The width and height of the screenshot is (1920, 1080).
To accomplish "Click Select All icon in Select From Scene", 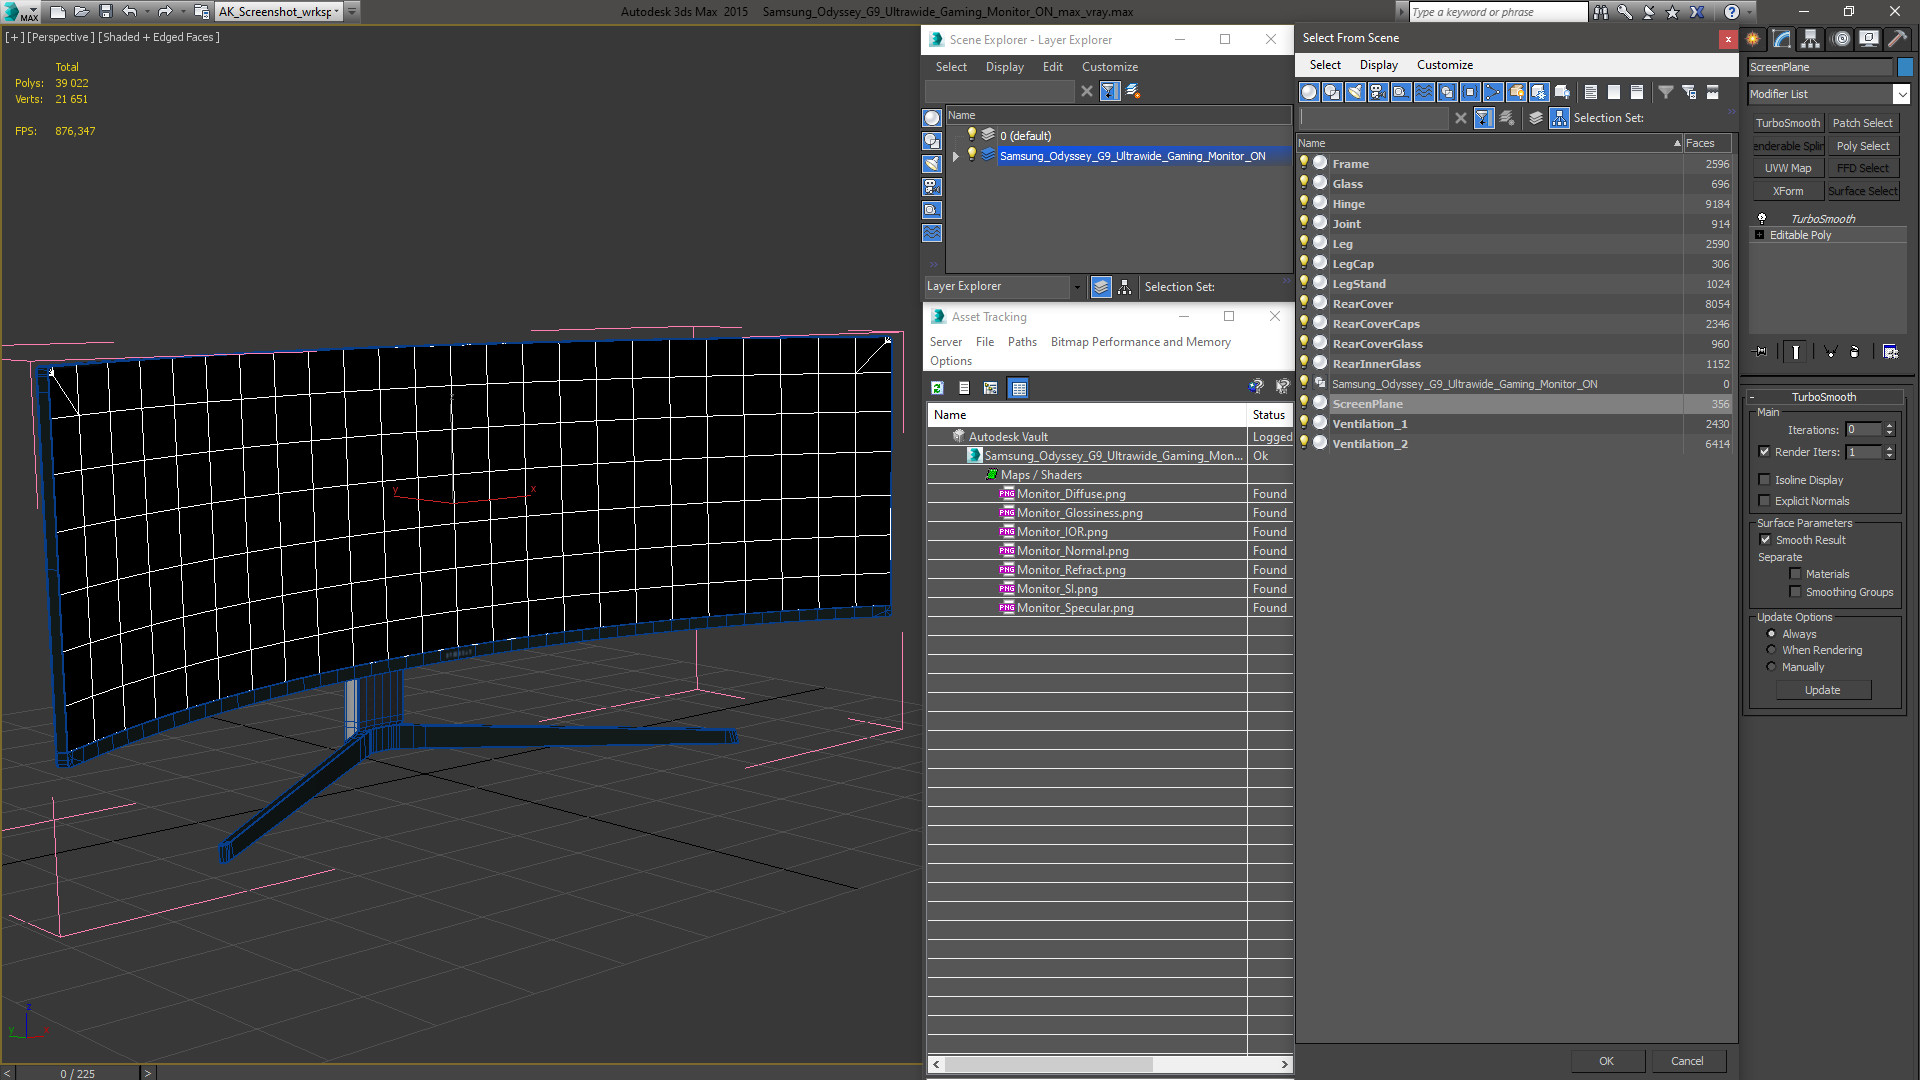I will [x=1591, y=92].
